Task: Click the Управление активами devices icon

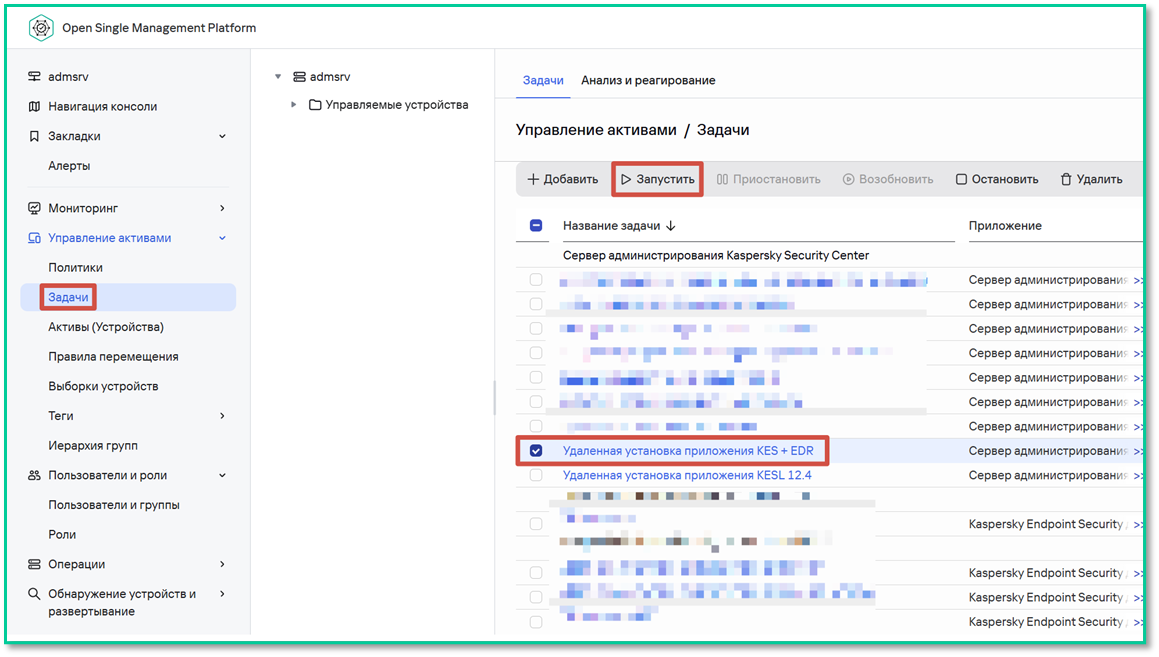Action: 34,238
